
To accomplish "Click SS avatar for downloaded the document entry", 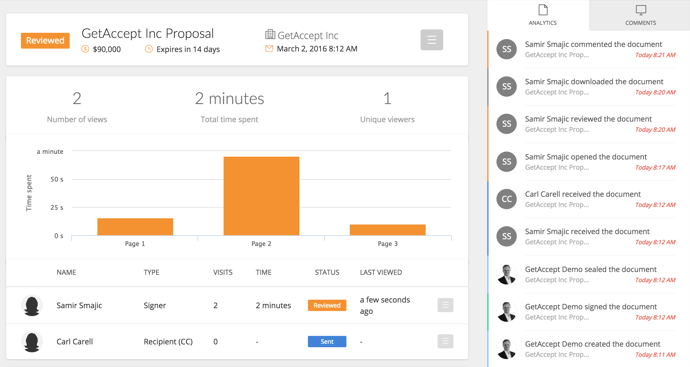I will coord(506,87).
